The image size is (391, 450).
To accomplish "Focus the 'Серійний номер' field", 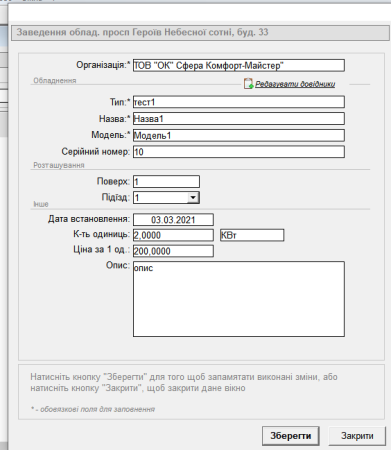I will click(x=239, y=152).
